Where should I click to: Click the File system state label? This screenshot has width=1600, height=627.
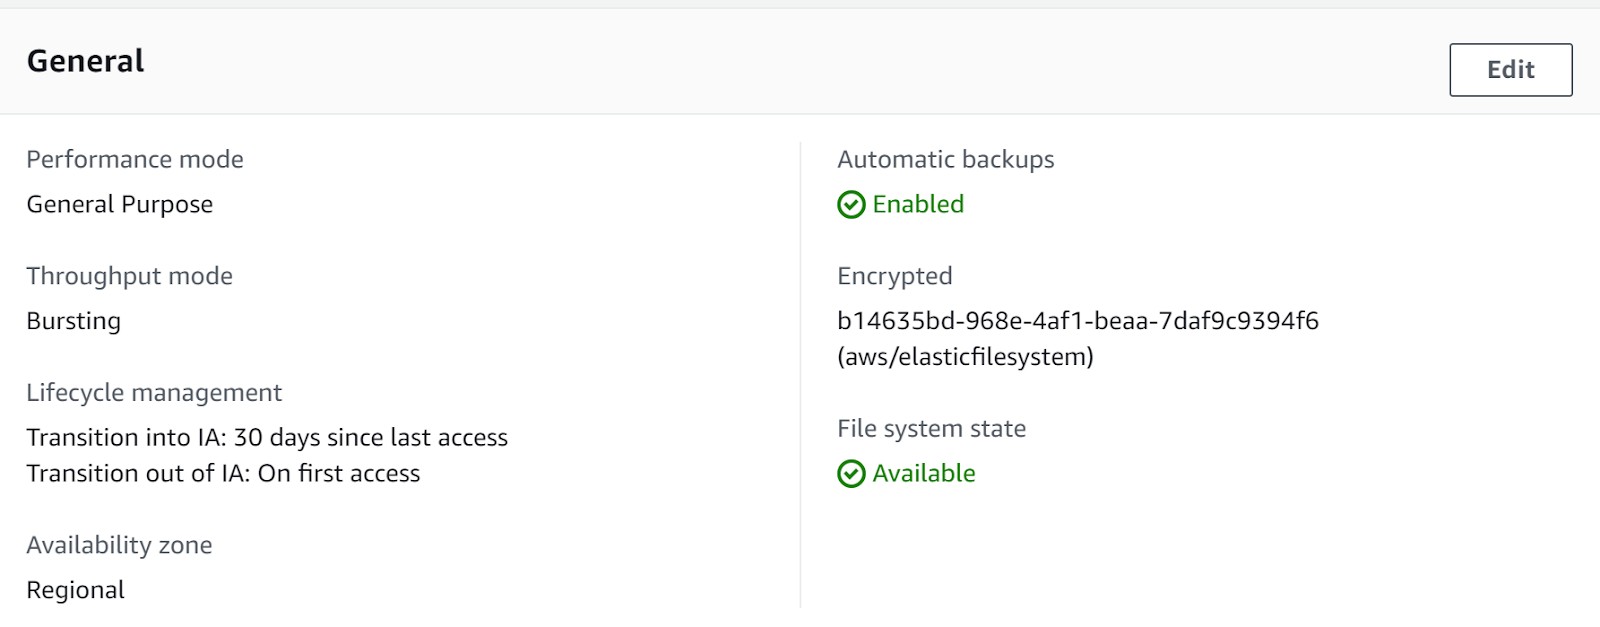(931, 429)
